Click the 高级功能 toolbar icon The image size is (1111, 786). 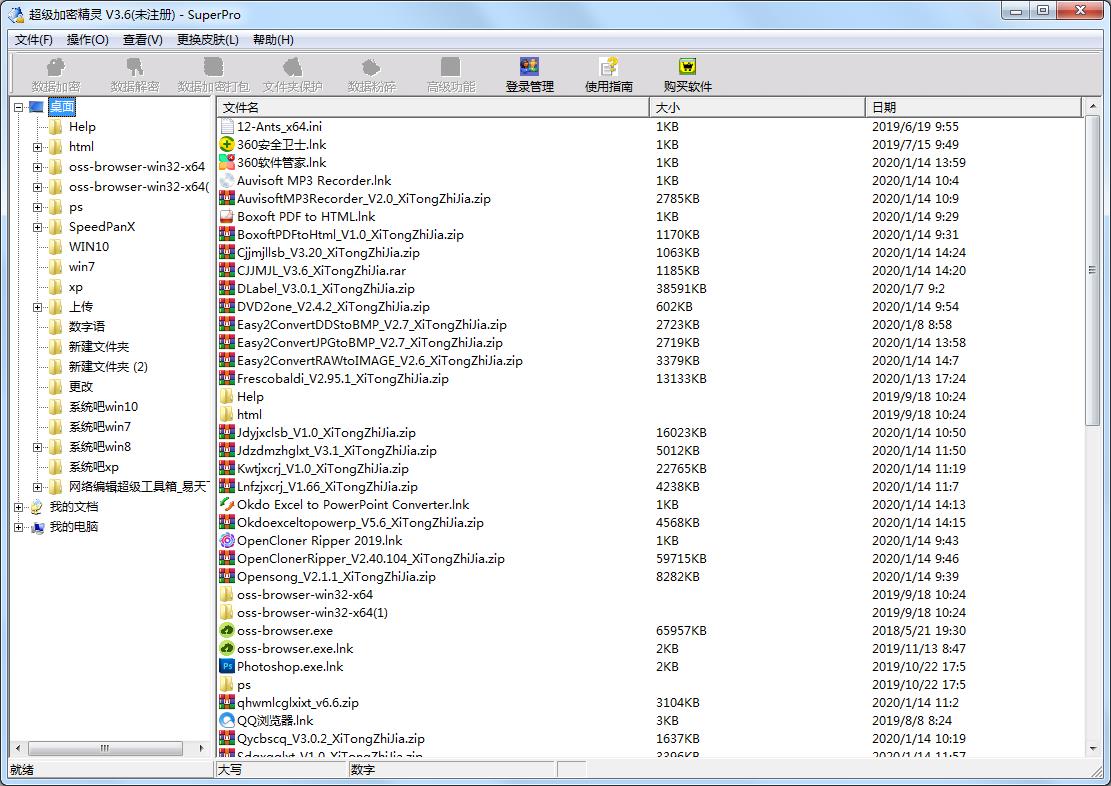pos(451,67)
